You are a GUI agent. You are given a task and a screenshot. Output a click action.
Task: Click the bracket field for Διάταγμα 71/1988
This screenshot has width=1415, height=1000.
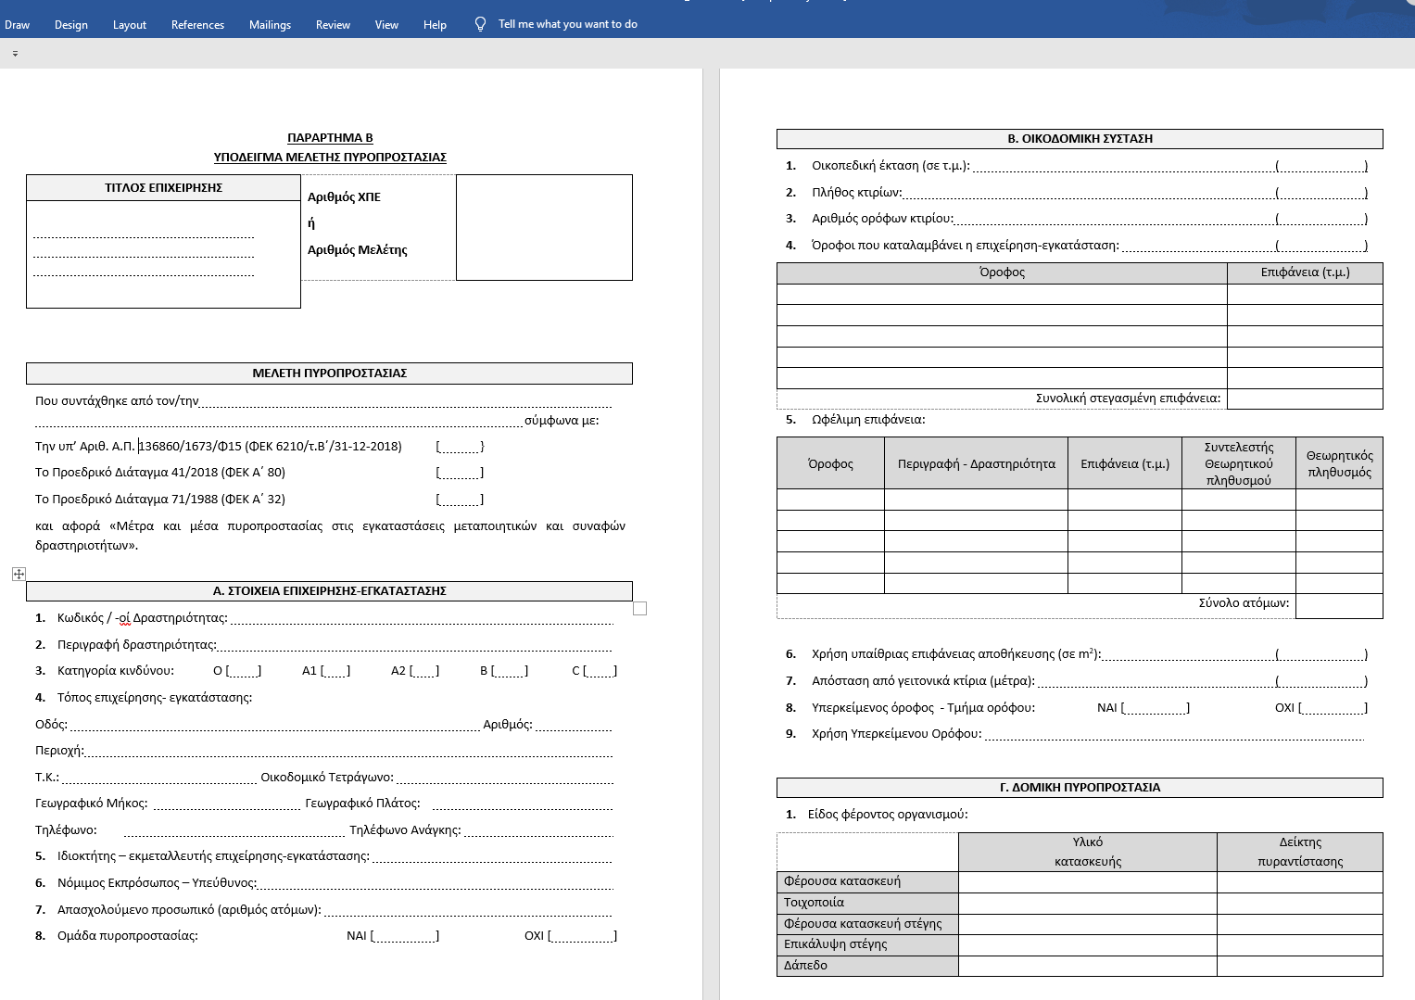click(x=460, y=499)
